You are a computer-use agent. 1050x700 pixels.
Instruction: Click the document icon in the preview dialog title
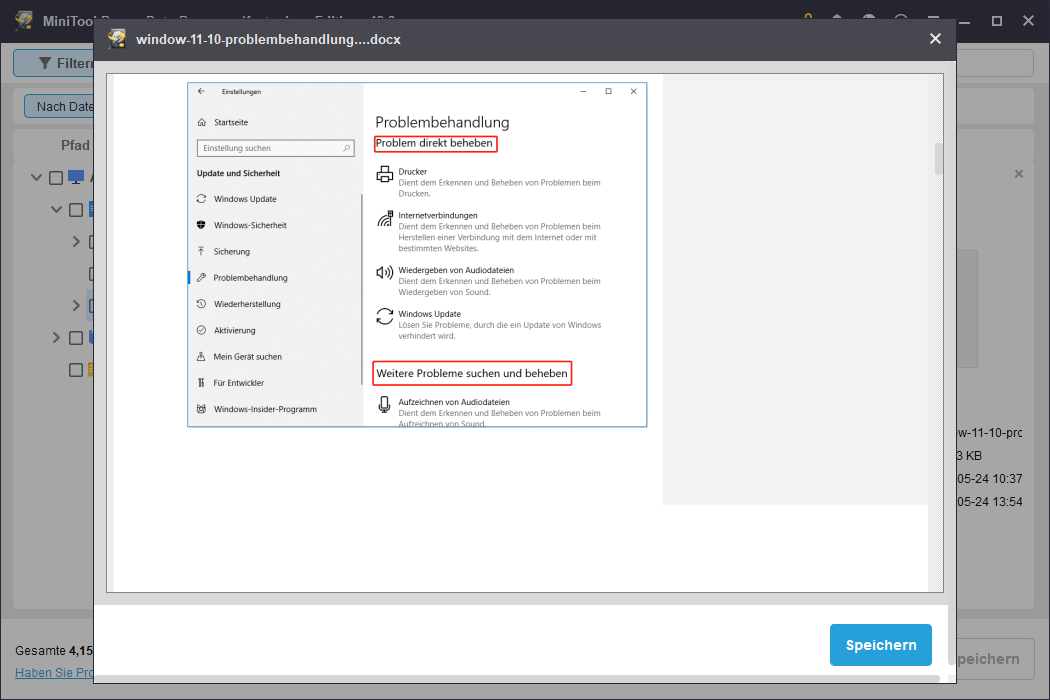(116, 39)
